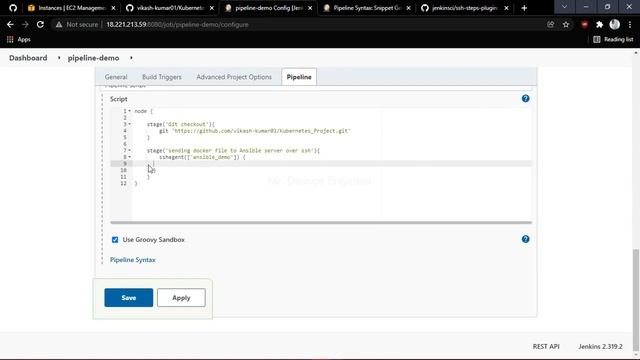Toggle the Use Groovy Sandbox checkbox
The image size is (640, 360).
click(115, 240)
